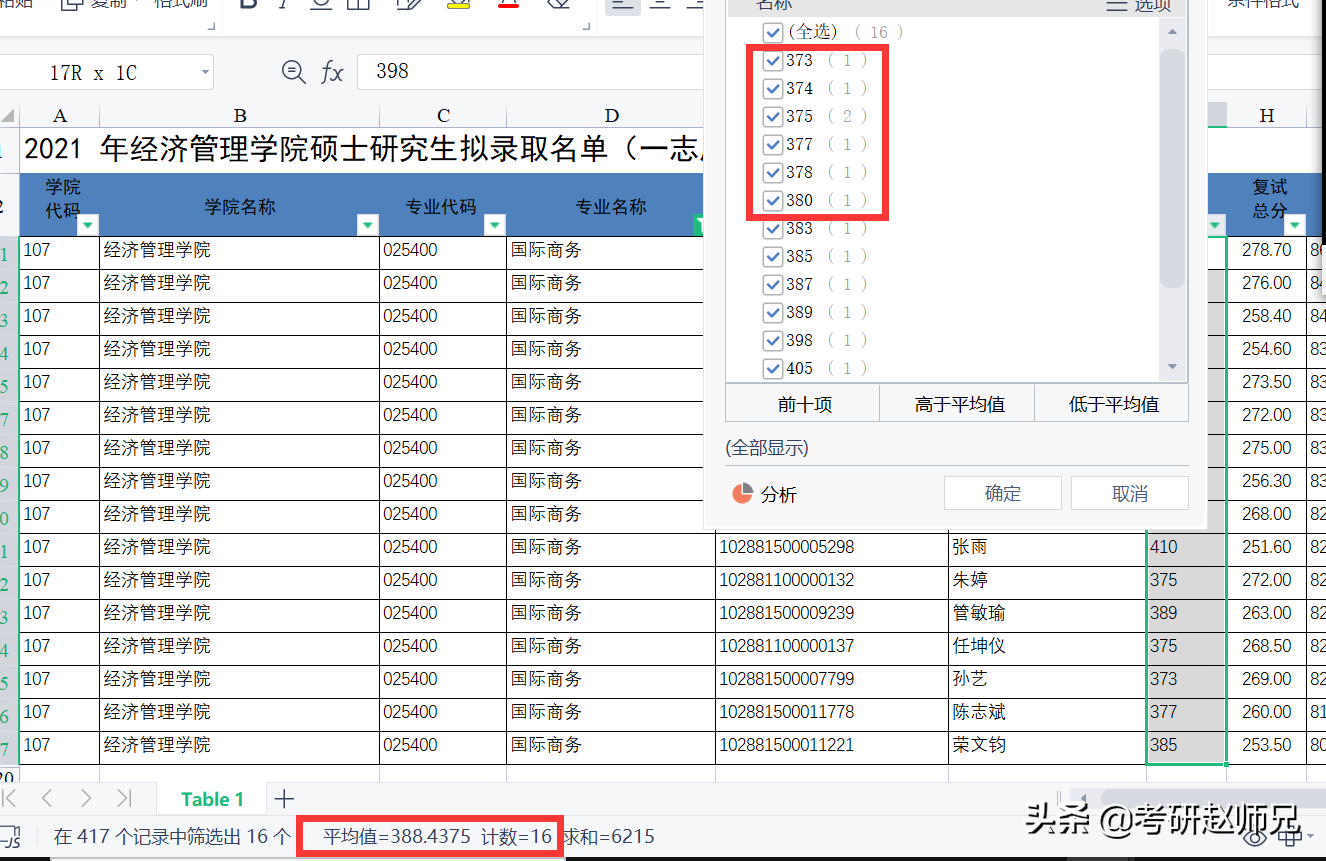The image size is (1326, 861).
Task: Uncheck filter value 375
Action: [772, 116]
